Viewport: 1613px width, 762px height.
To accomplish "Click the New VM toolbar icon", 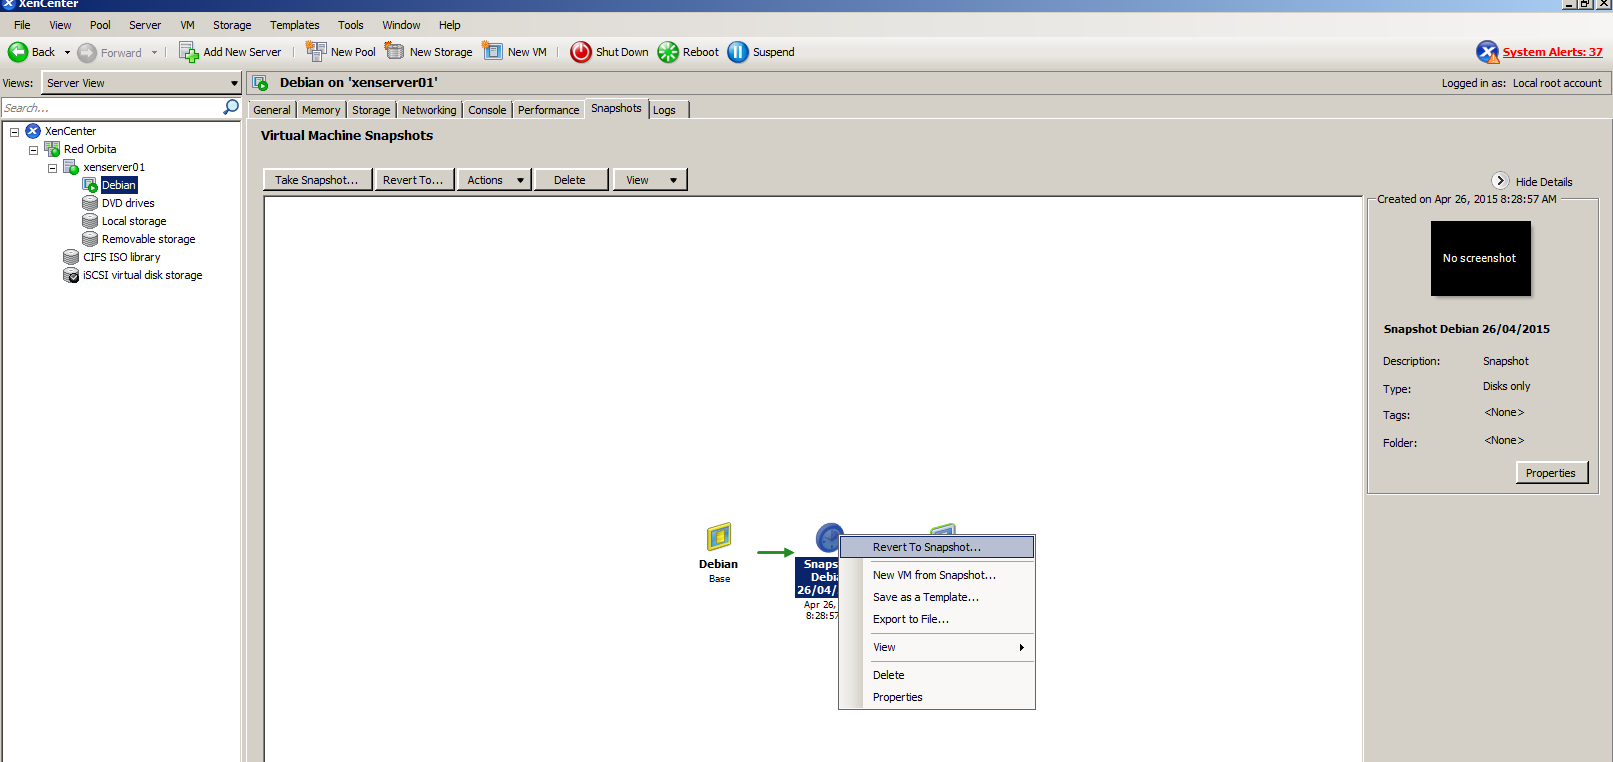I will pyautogui.click(x=493, y=52).
